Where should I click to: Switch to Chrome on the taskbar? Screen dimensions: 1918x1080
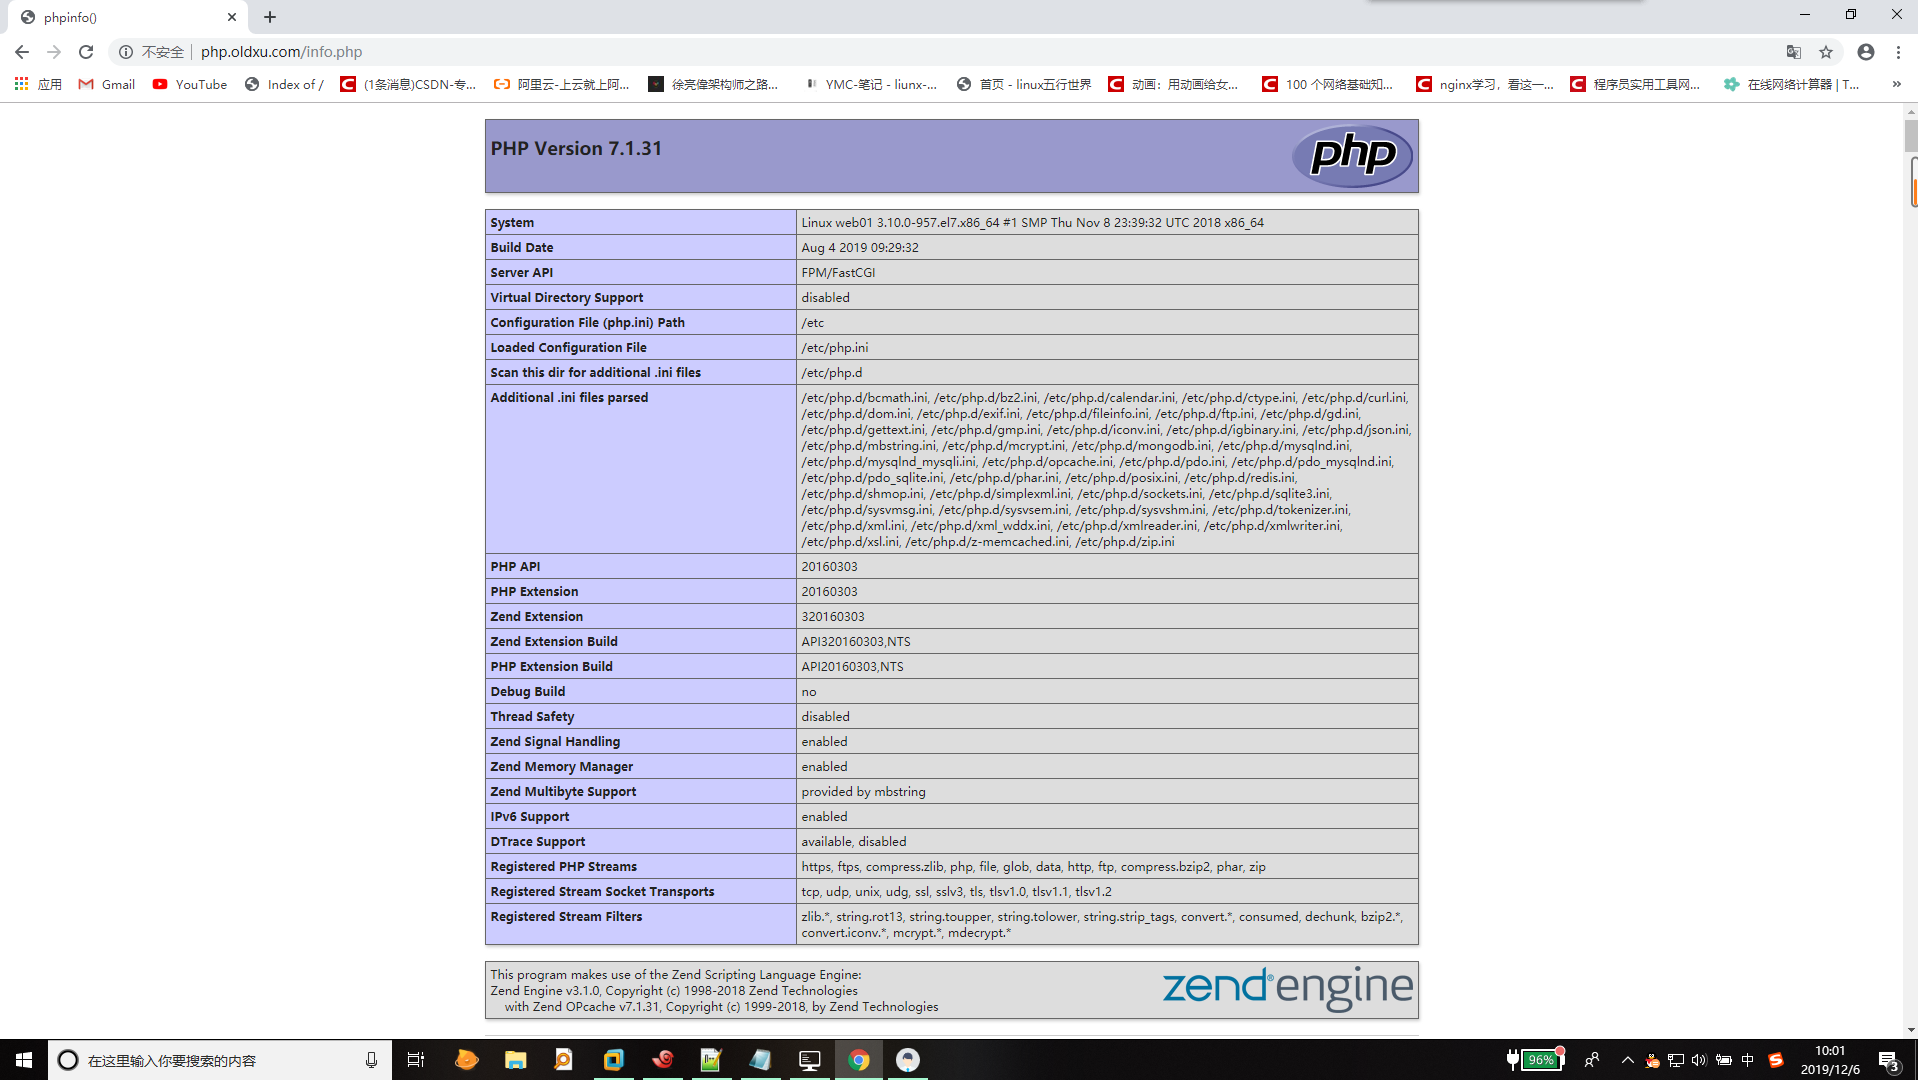click(859, 1060)
